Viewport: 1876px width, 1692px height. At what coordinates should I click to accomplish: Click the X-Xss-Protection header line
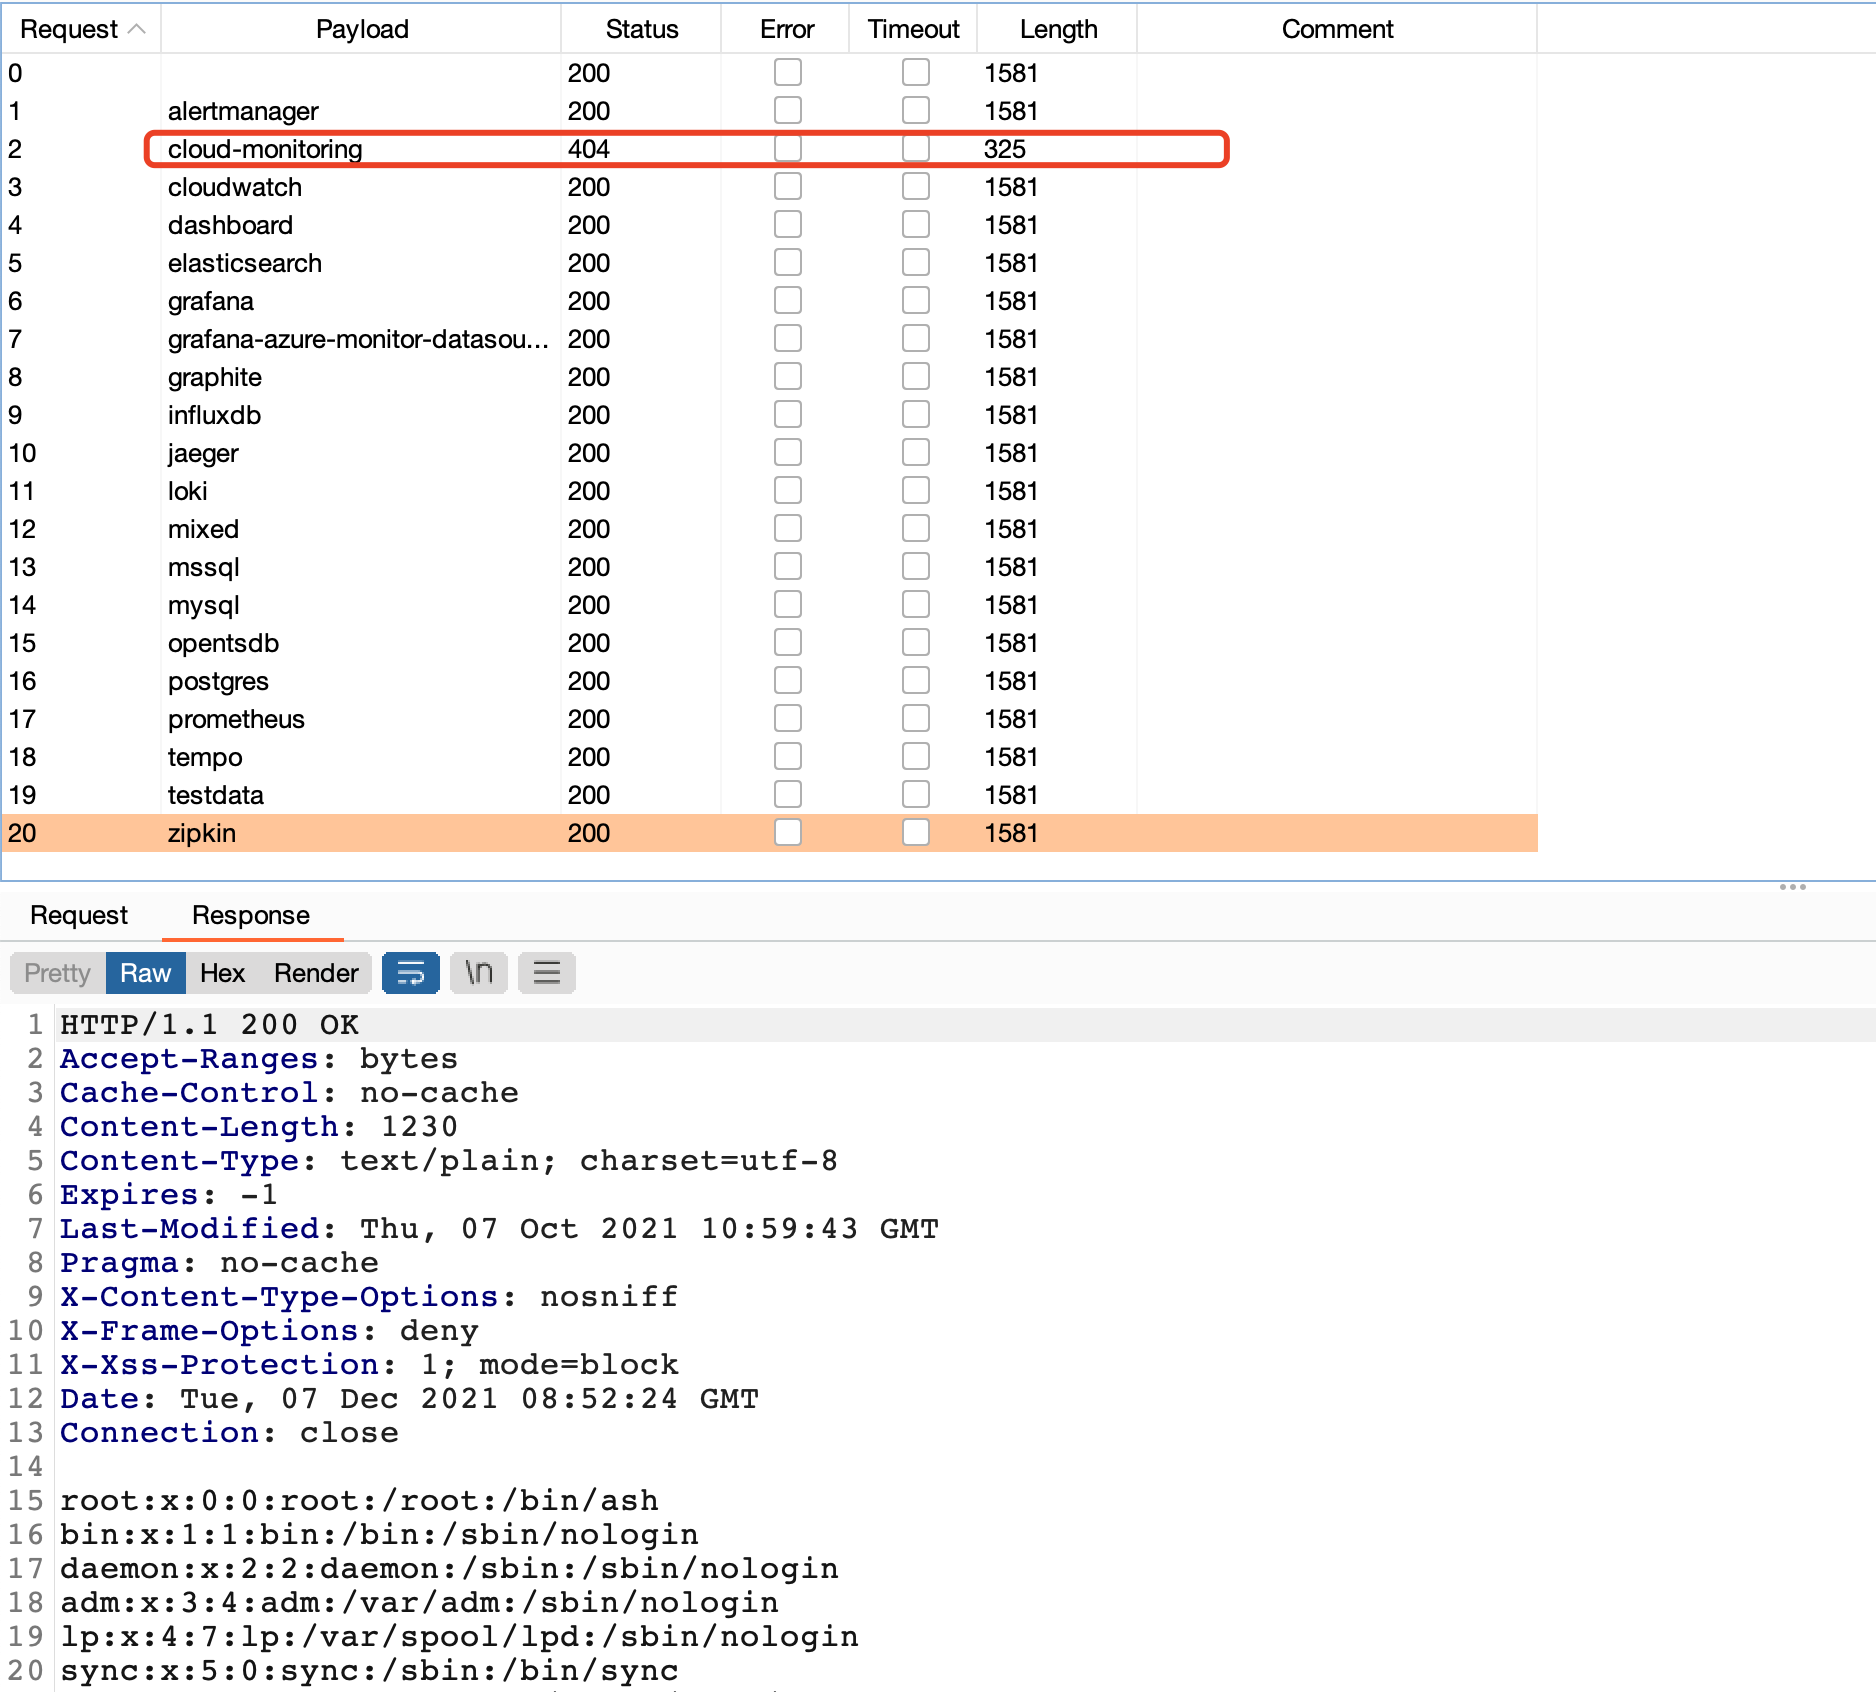[x=369, y=1365]
